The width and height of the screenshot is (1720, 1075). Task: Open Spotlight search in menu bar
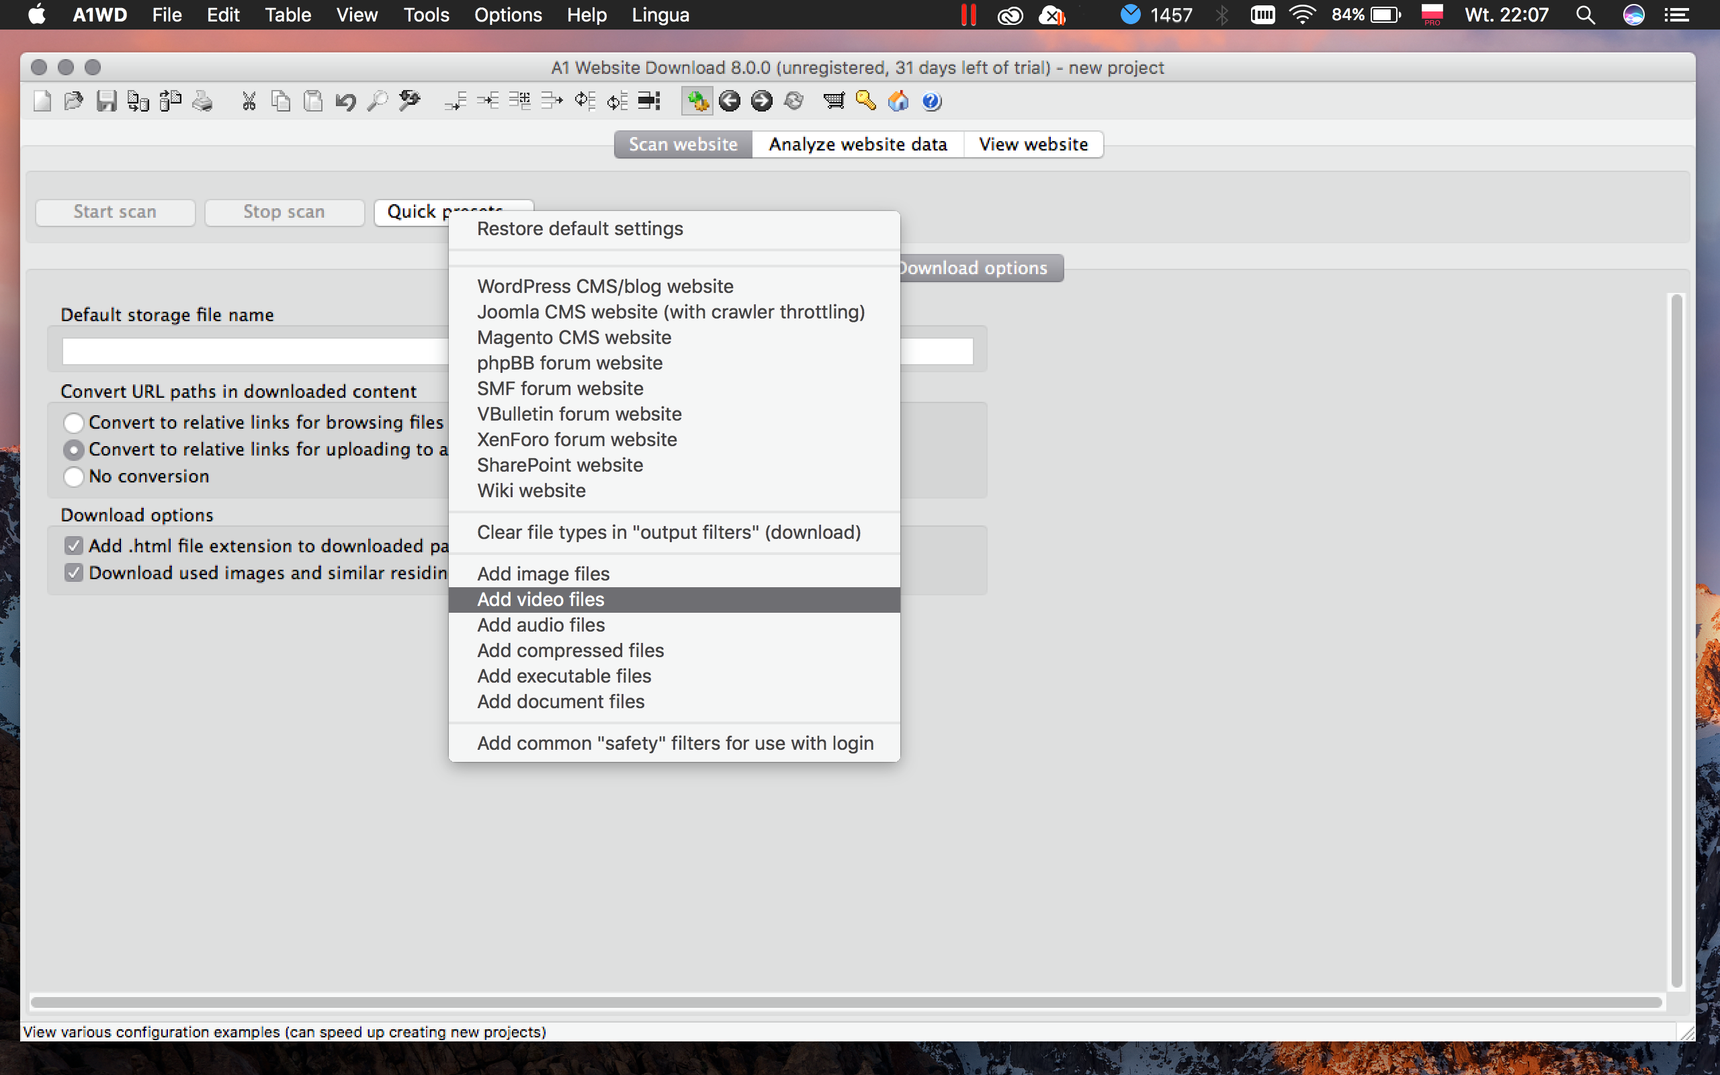(1585, 15)
